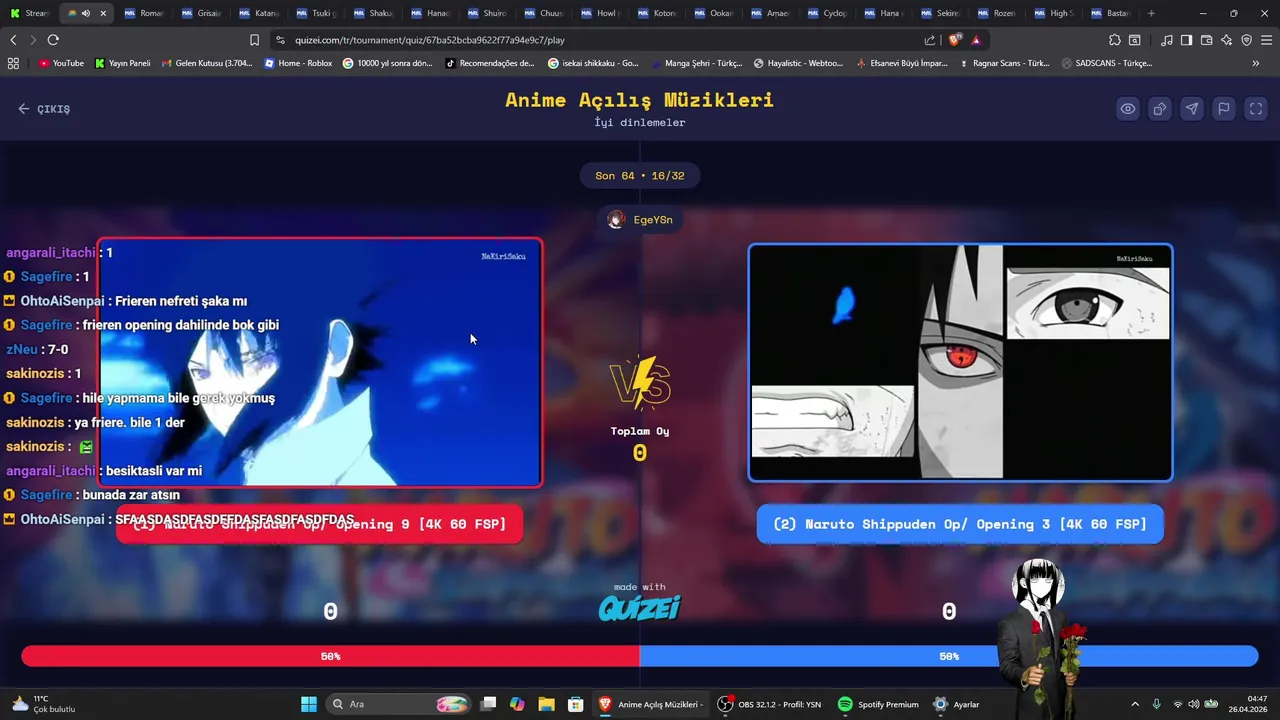Viewport: 1280px width, 720px height.
Task: Switch to the Grisaia browser tab
Action: 202,13
